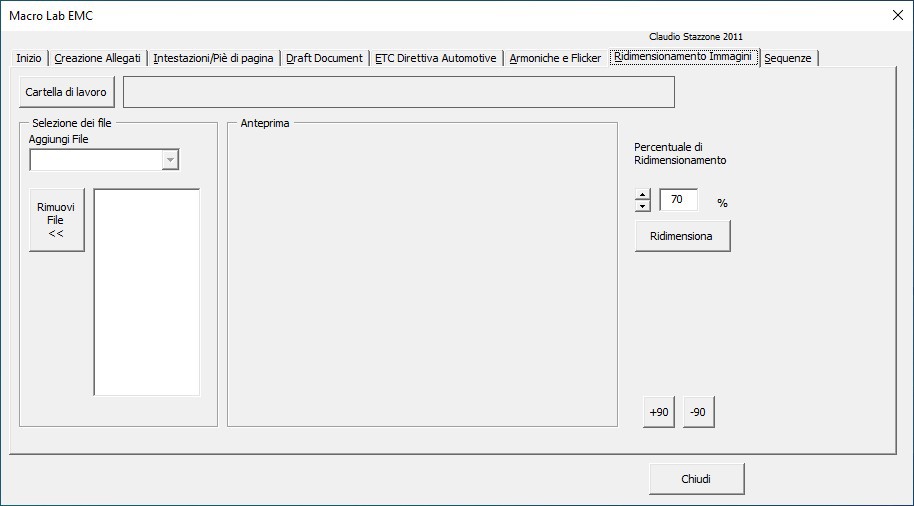
Task: Switch to Creazione Allegati tab
Action: point(97,58)
